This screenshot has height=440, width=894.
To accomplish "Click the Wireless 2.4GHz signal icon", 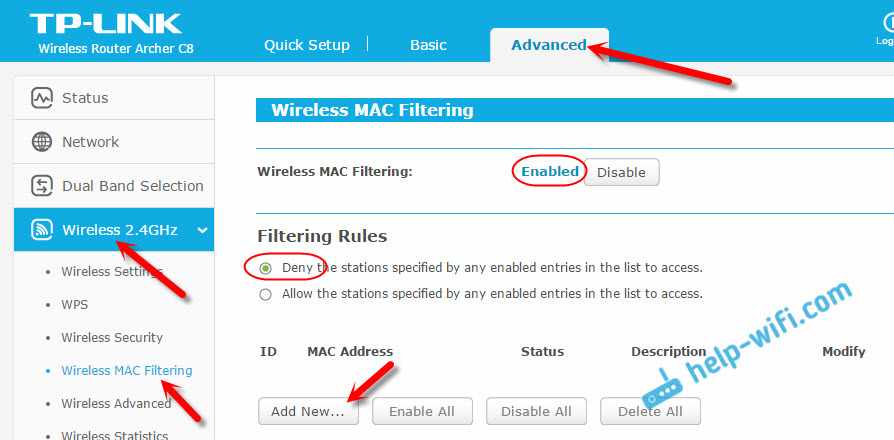I will (42, 230).
